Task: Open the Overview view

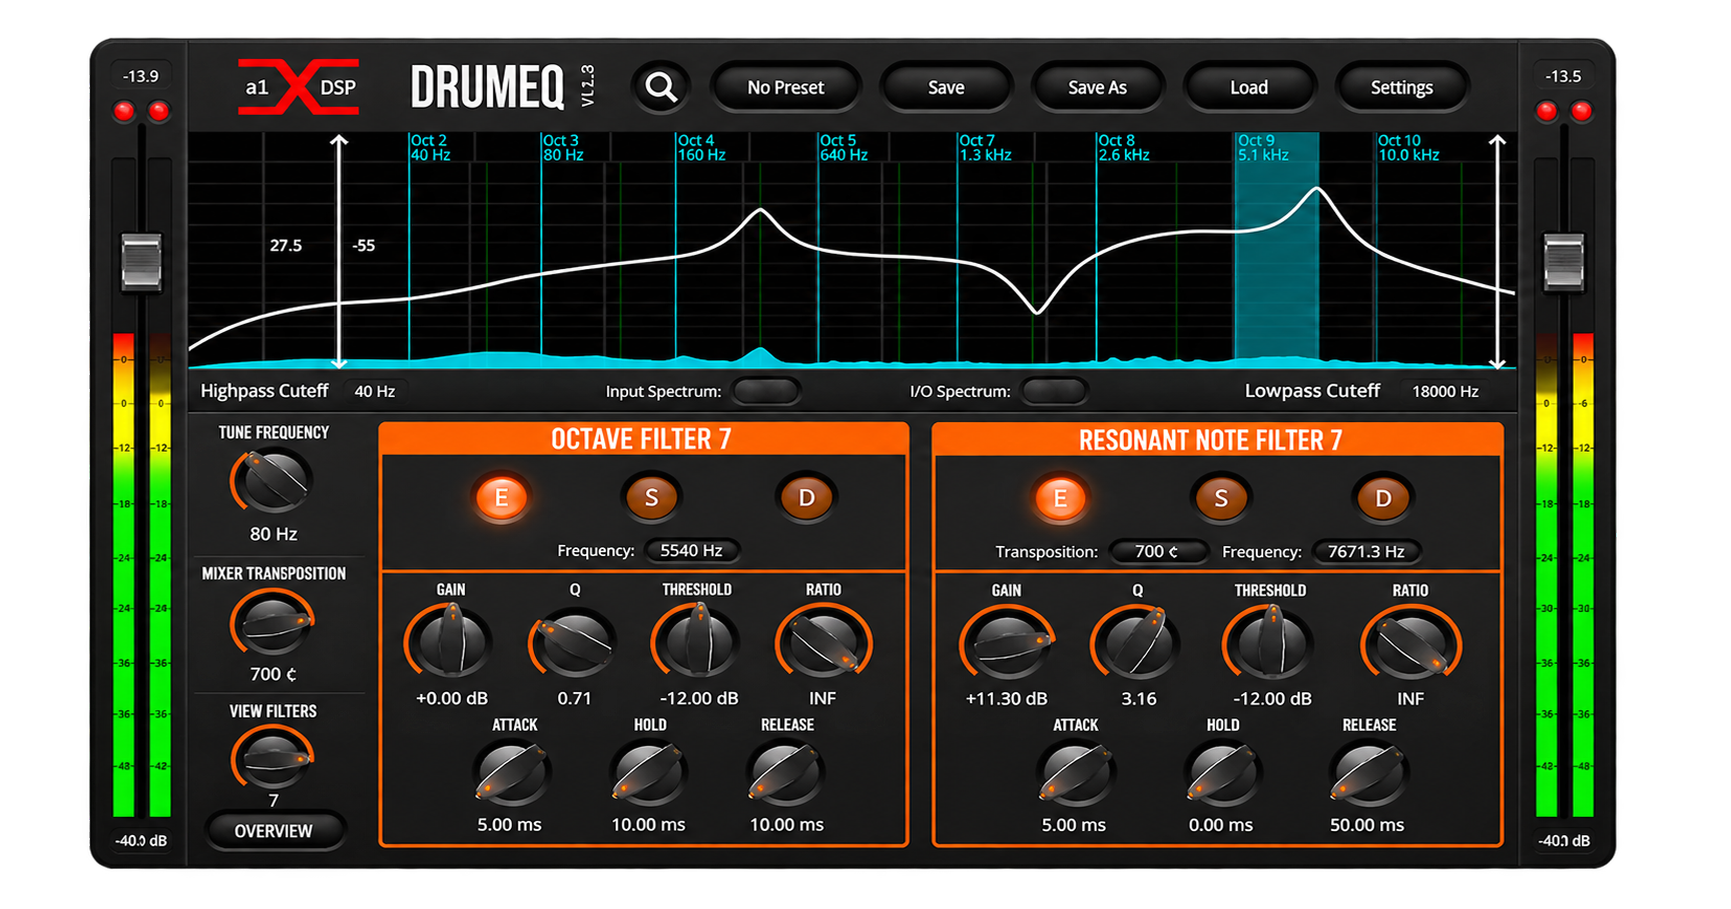Action: [x=273, y=831]
